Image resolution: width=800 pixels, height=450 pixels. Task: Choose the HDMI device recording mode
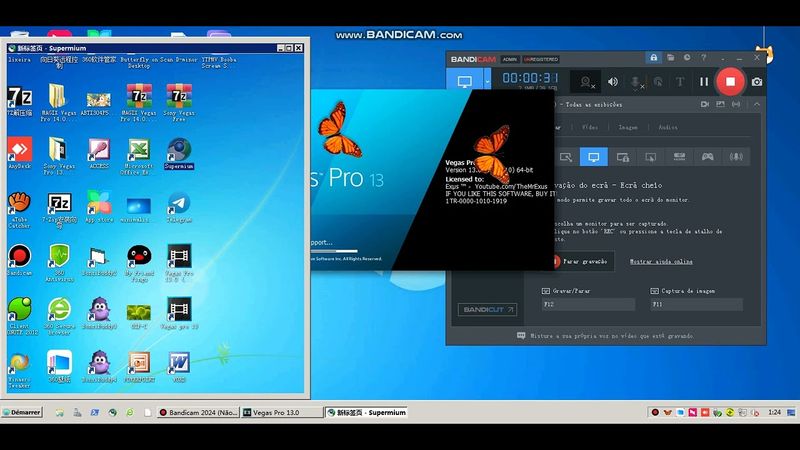tap(679, 157)
